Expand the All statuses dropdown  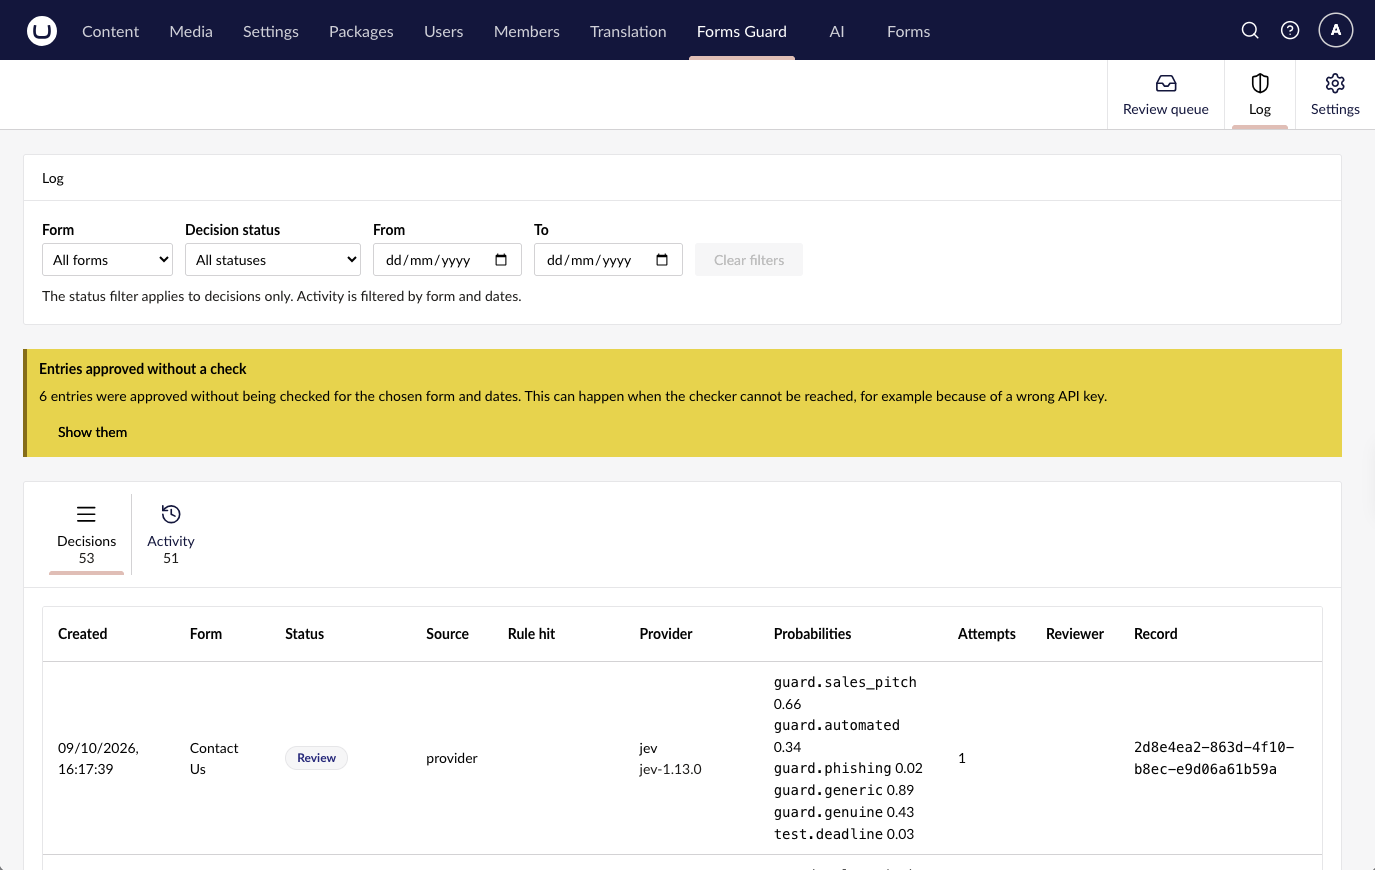click(273, 260)
